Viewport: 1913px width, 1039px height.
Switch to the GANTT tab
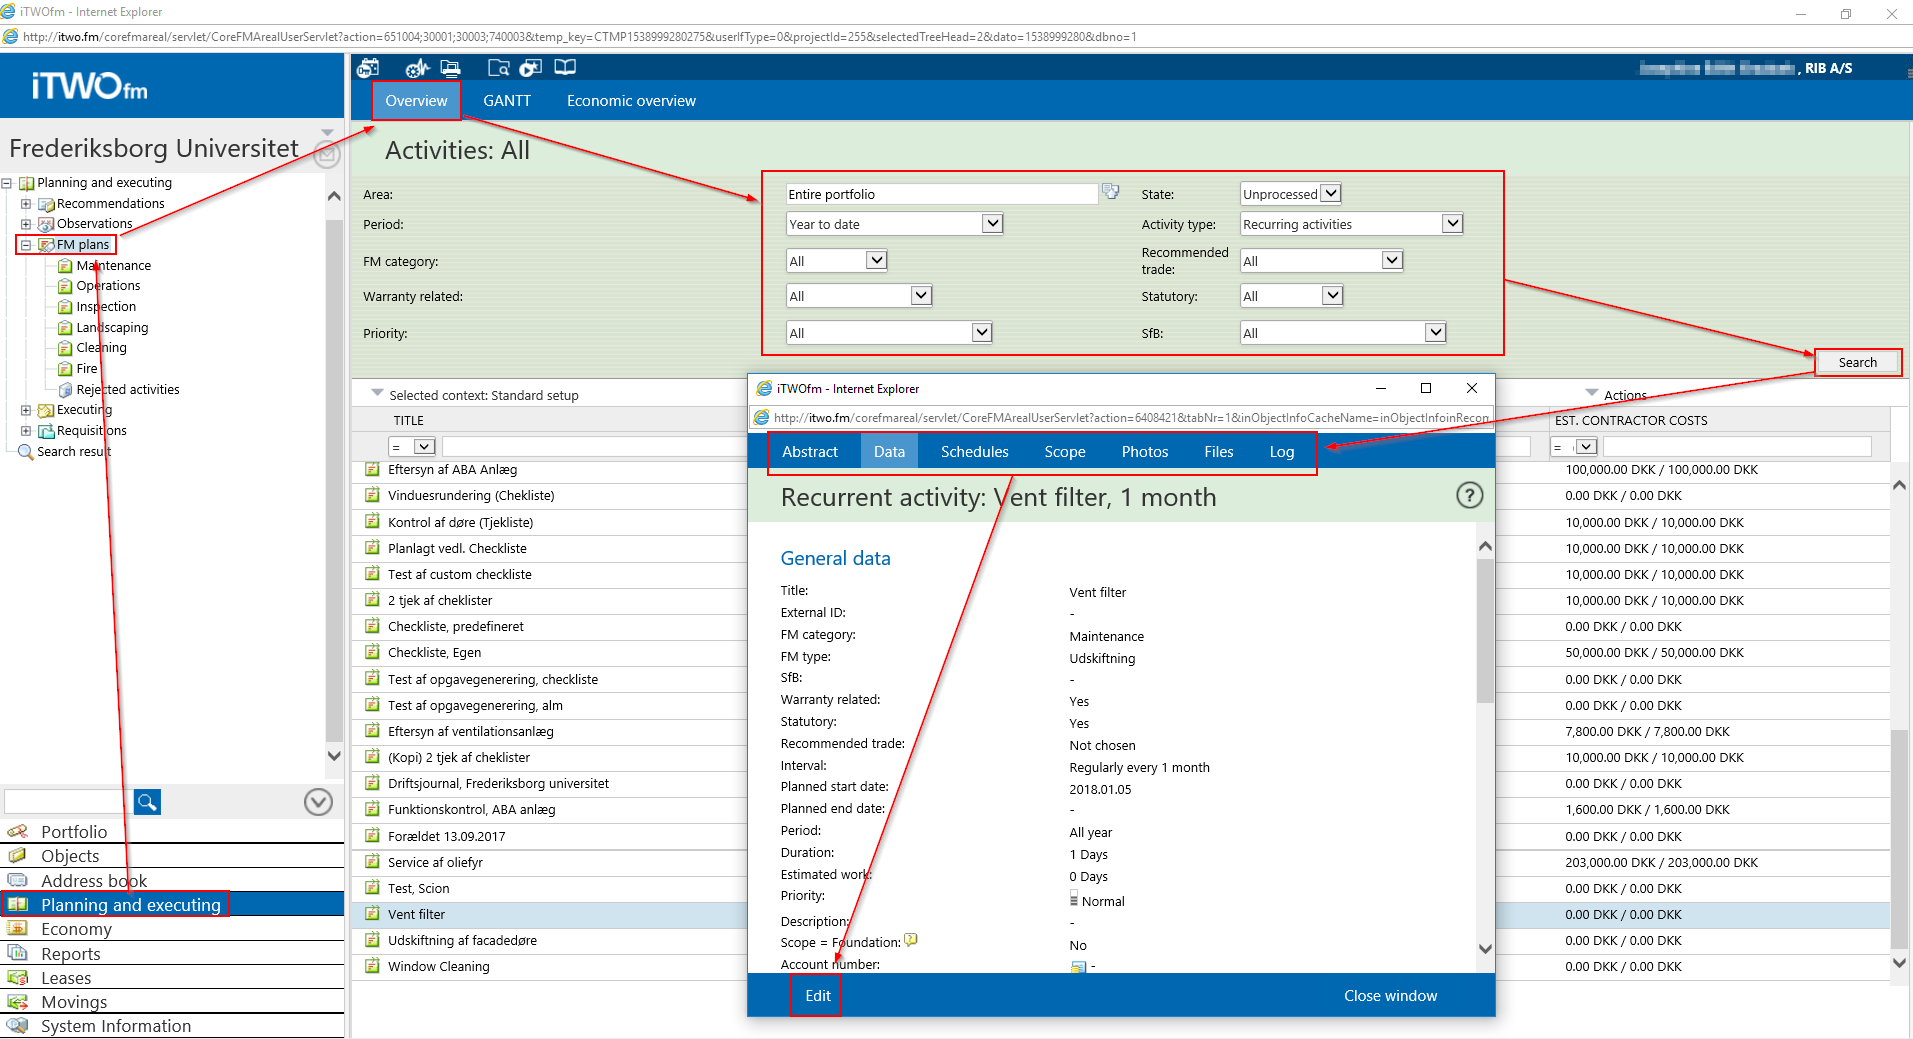point(507,101)
